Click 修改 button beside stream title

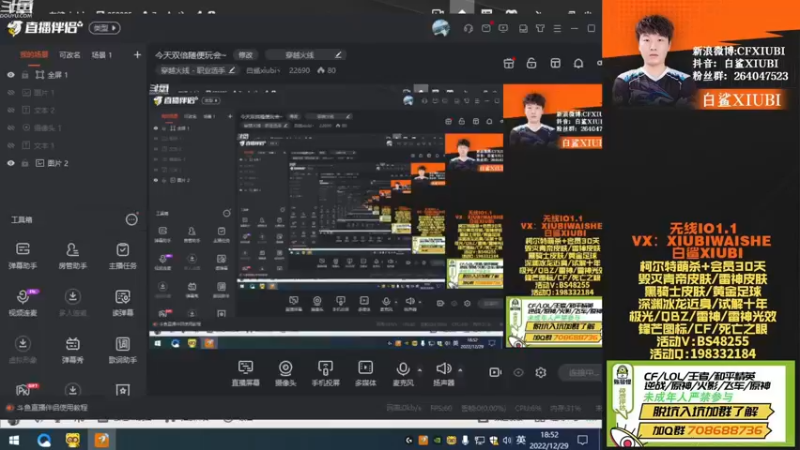245,55
